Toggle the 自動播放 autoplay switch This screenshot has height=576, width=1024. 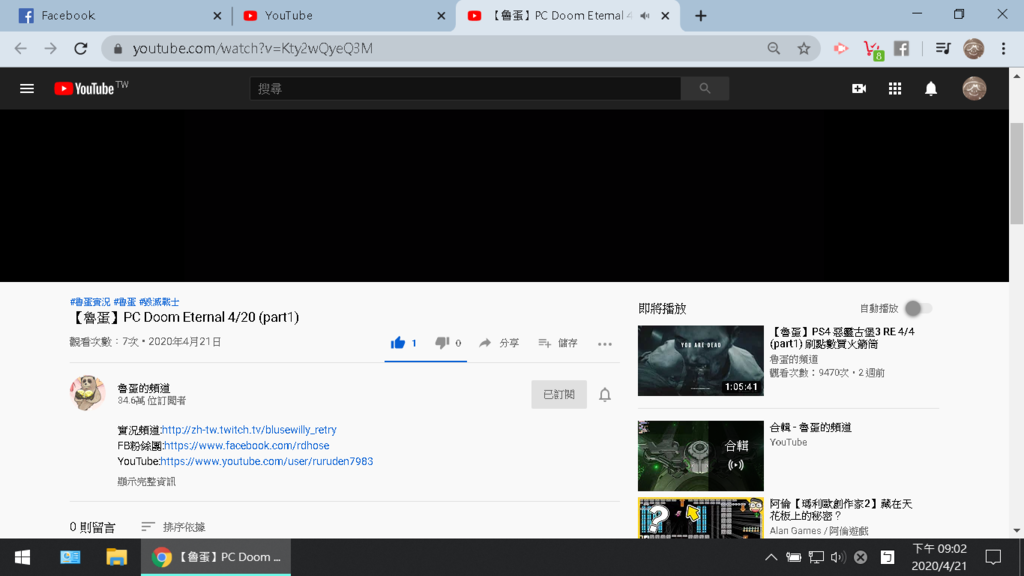pos(918,308)
